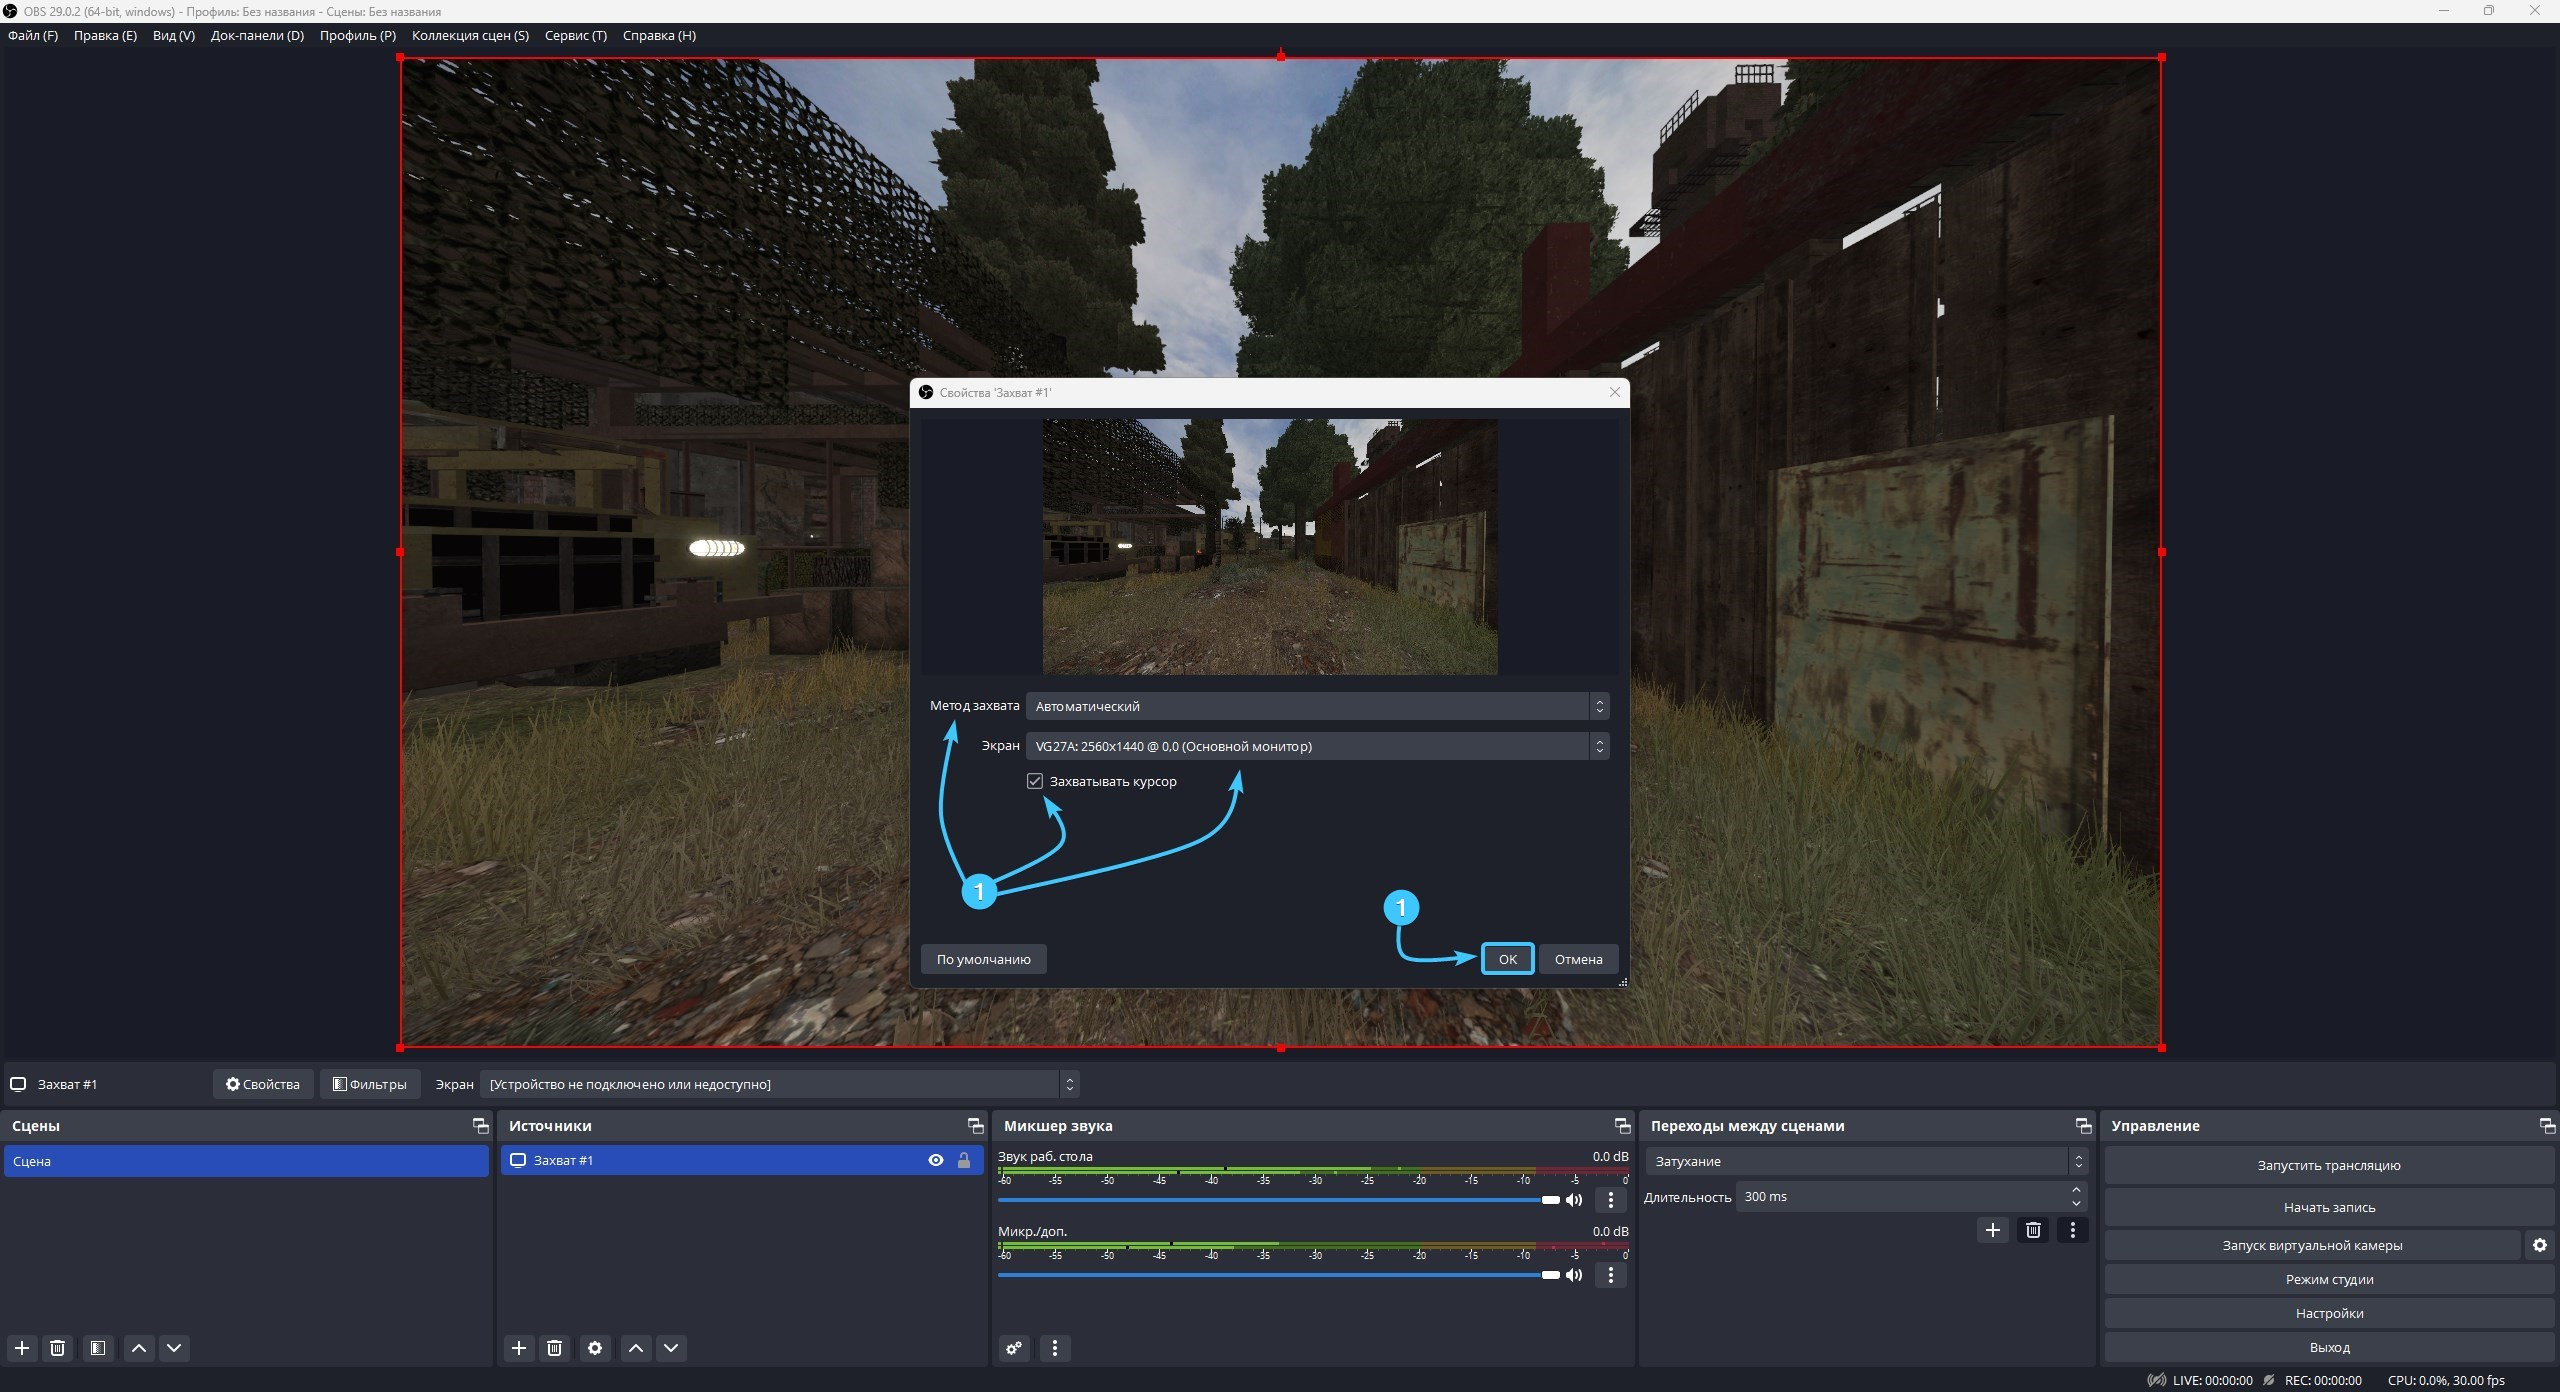The width and height of the screenshot is (2560, 1392).
Task: Click Начать запись to record
Action: click(2328, 1207)
